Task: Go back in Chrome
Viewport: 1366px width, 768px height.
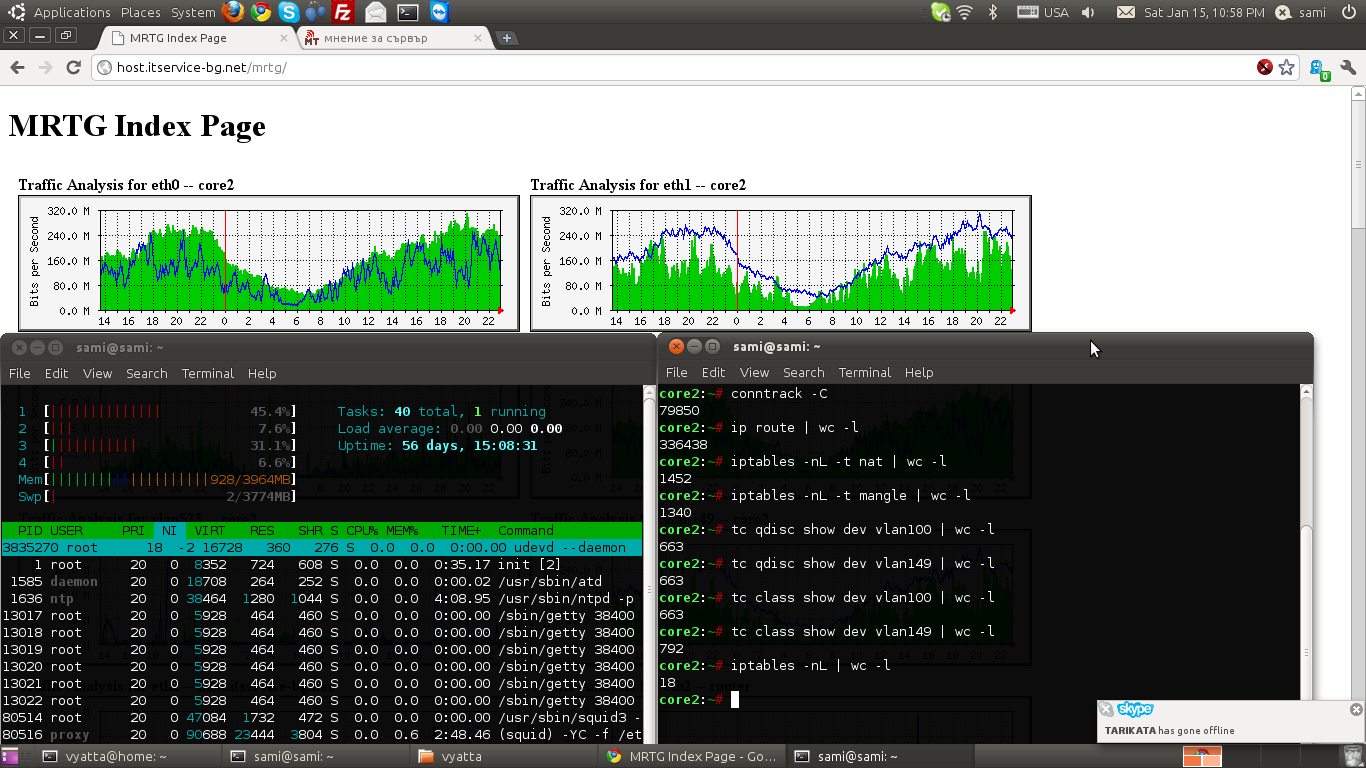Action: [x=17, y=67]
